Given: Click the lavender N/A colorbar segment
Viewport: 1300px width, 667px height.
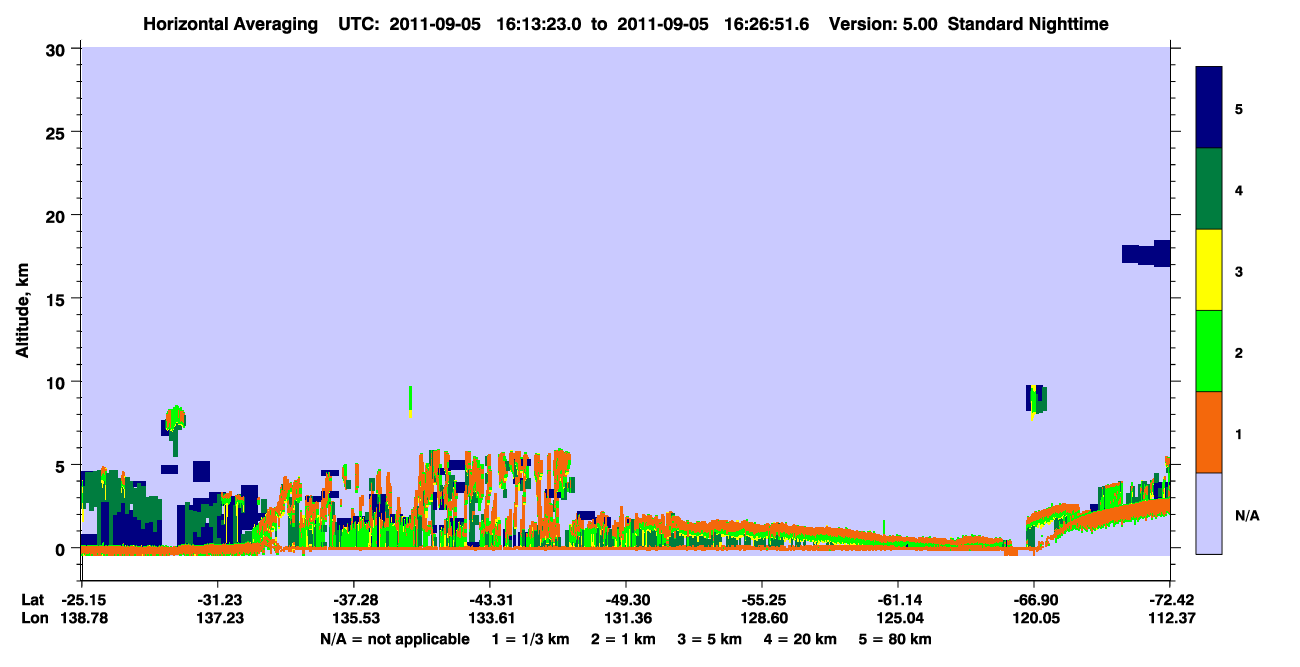Looking at the screenshot, I should [x=1209, y=513].
